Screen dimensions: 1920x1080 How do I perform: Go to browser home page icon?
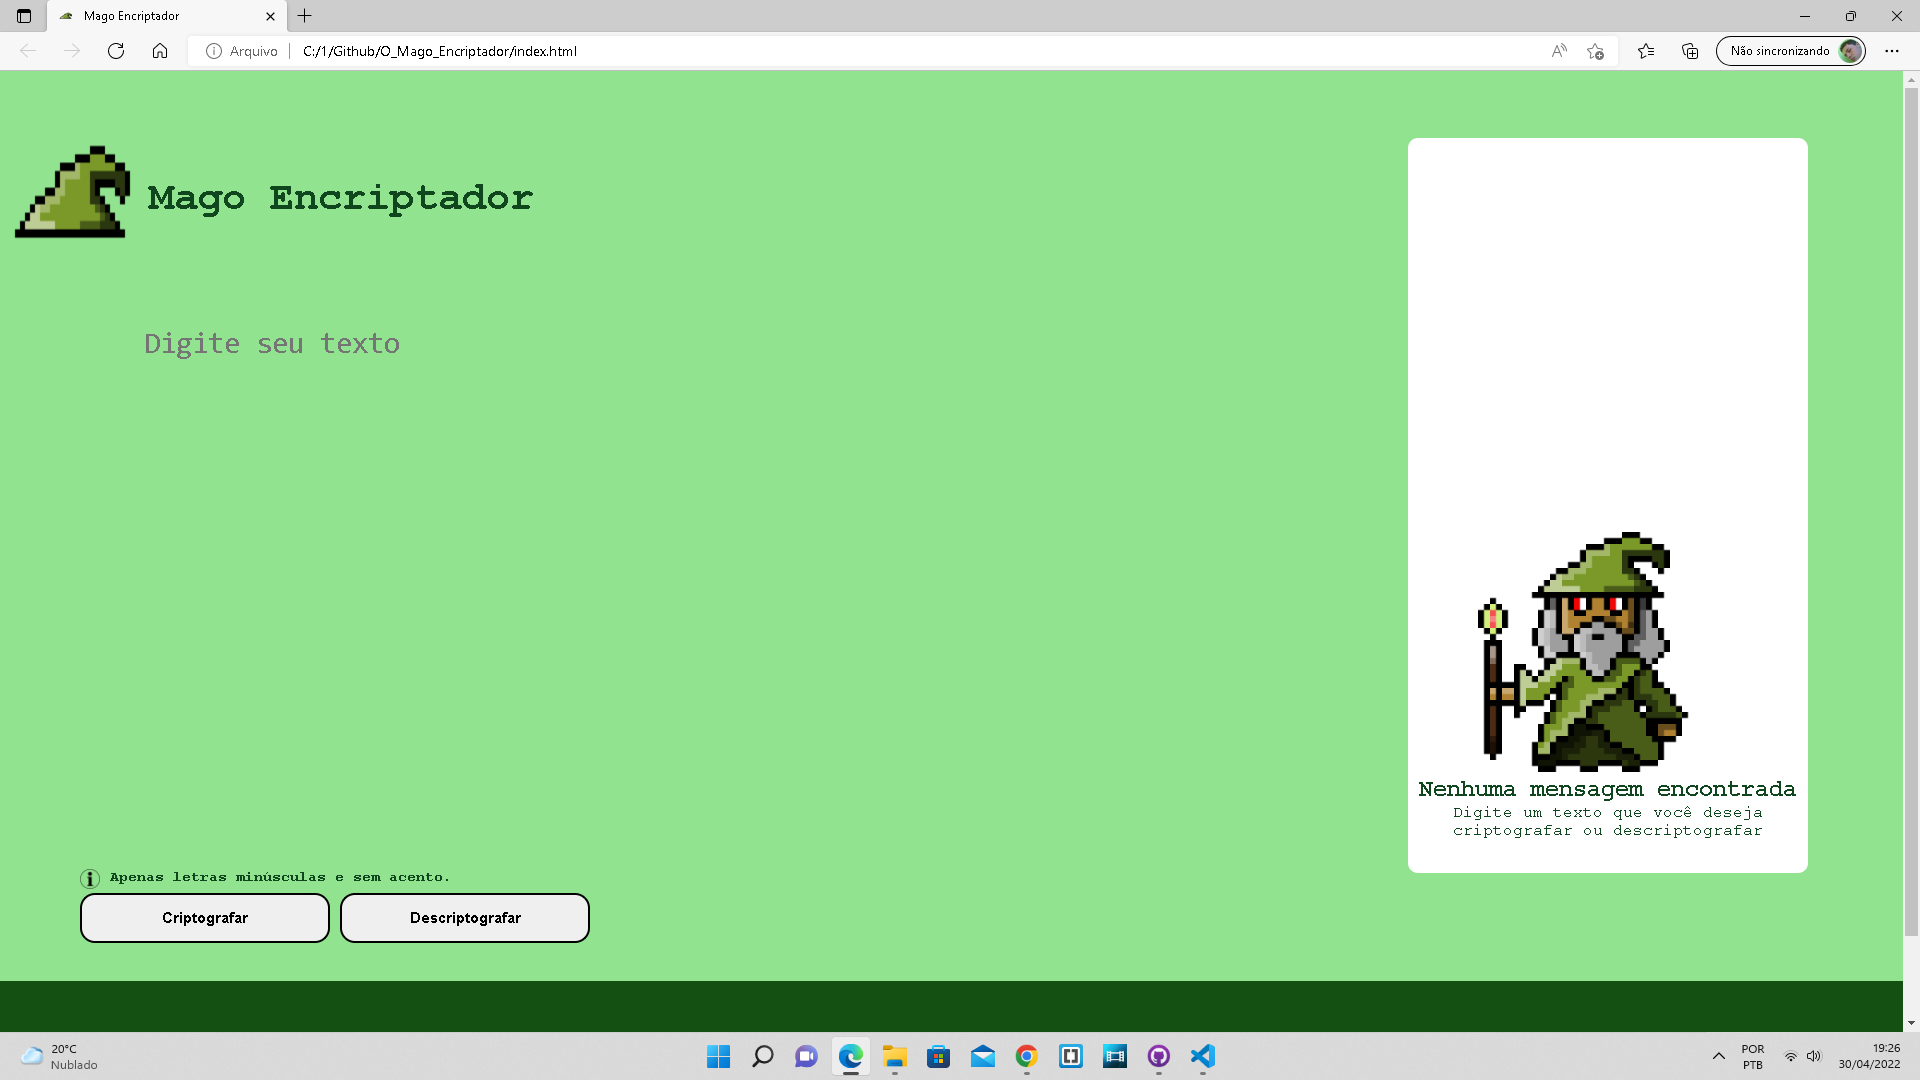(x=160, y=51)
